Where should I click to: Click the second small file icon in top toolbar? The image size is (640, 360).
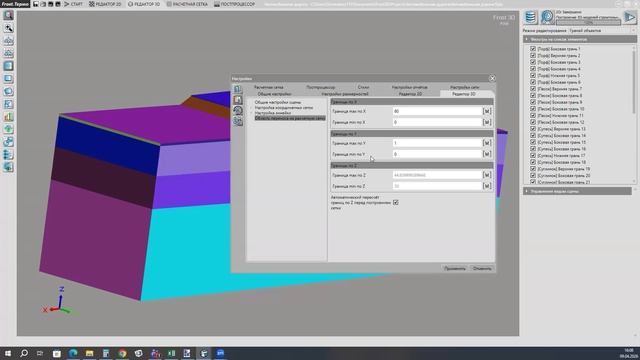[x=43, y=4]
